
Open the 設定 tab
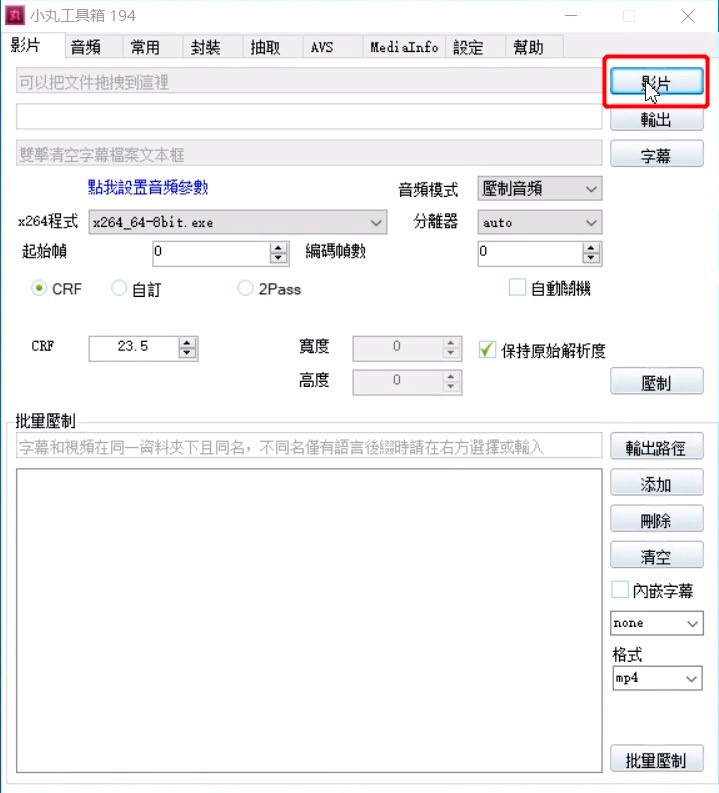tap(475, 47)
